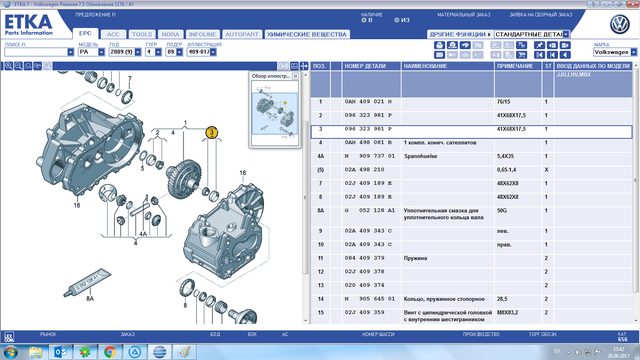Click the yellow callout 3 in the drawing
The width and height of the screenshot is (640, 360).
(x=211, y=132)
